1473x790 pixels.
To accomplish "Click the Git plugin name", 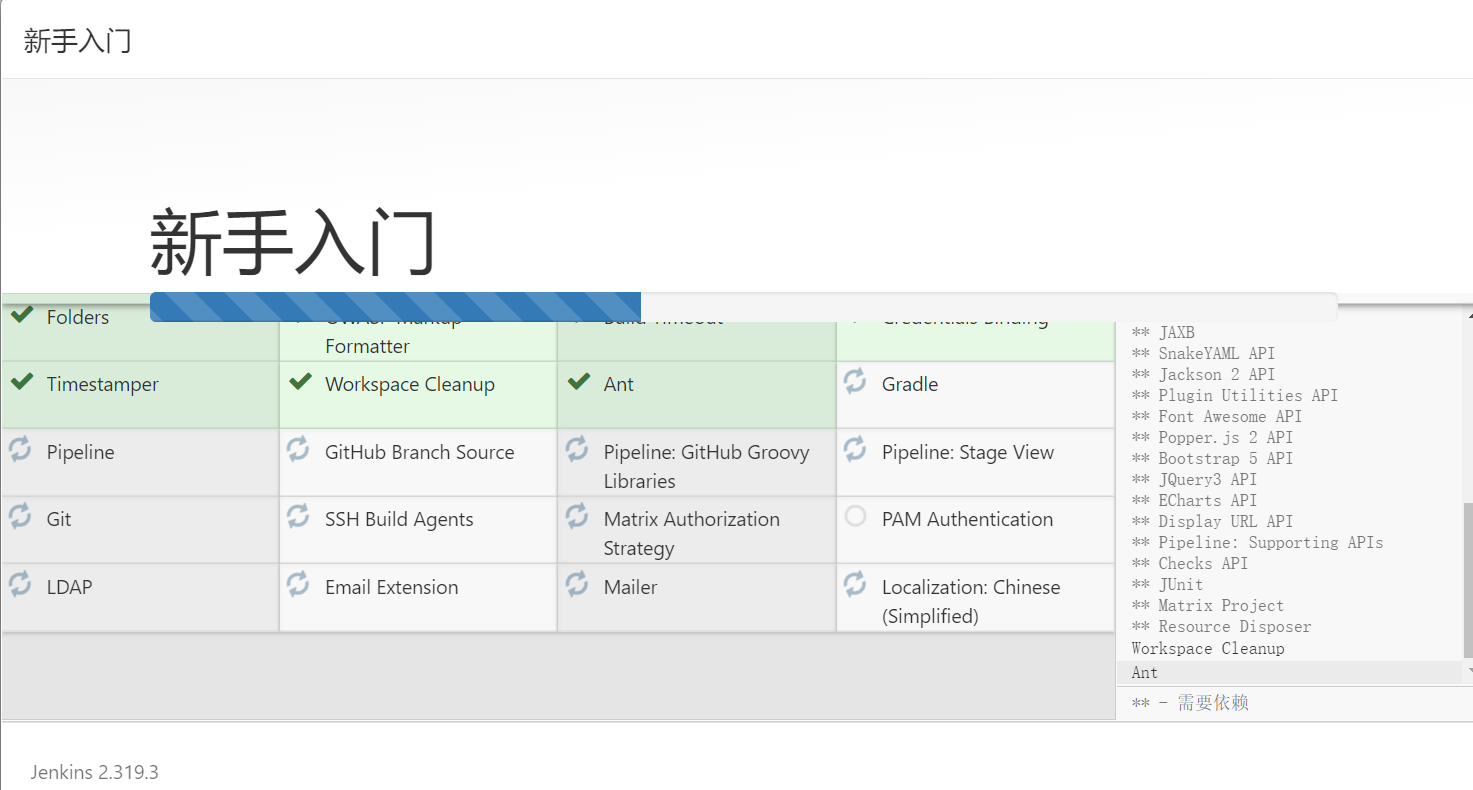I will (59, 519).
